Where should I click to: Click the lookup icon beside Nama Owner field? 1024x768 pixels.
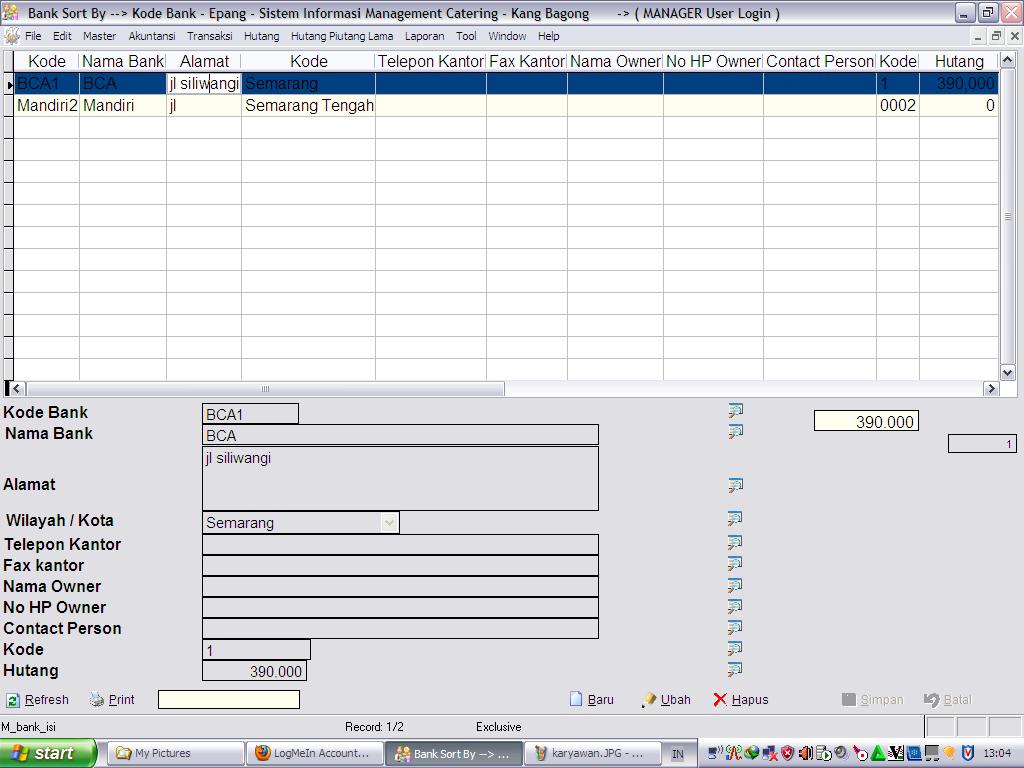[735, 585]
